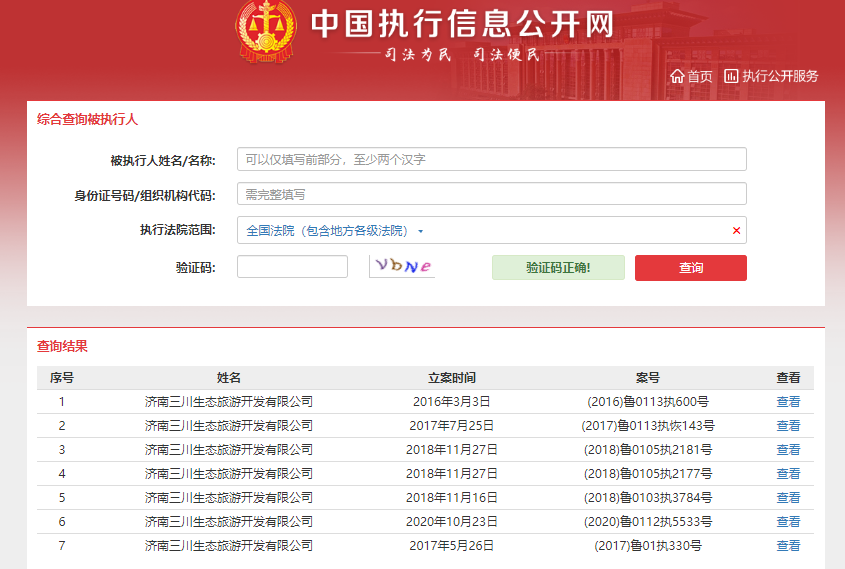Click 查看 for case (2017)鲁0113执恢143号
The height and width of the screenshot is (569, 845).
point(788,426)
